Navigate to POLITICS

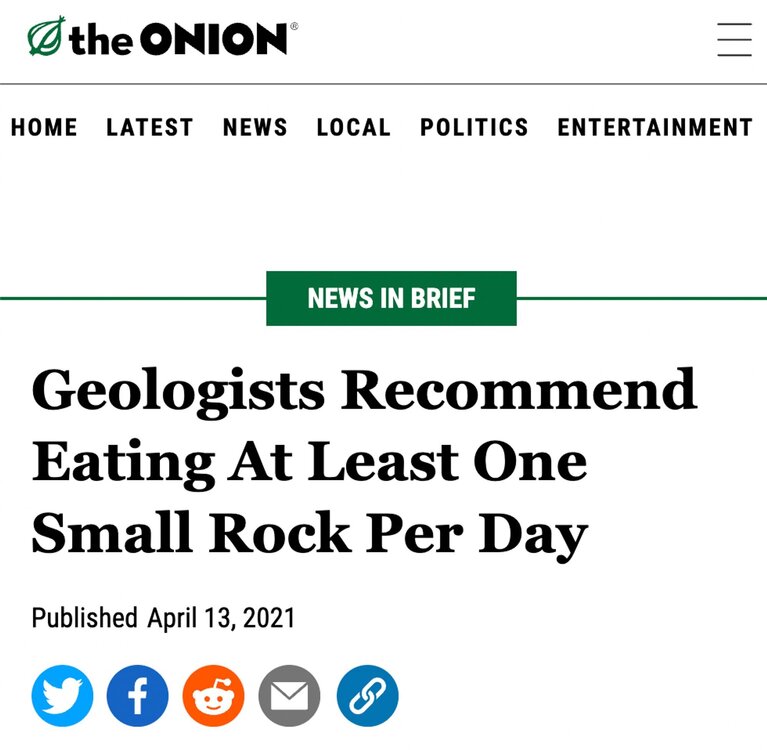474,128
